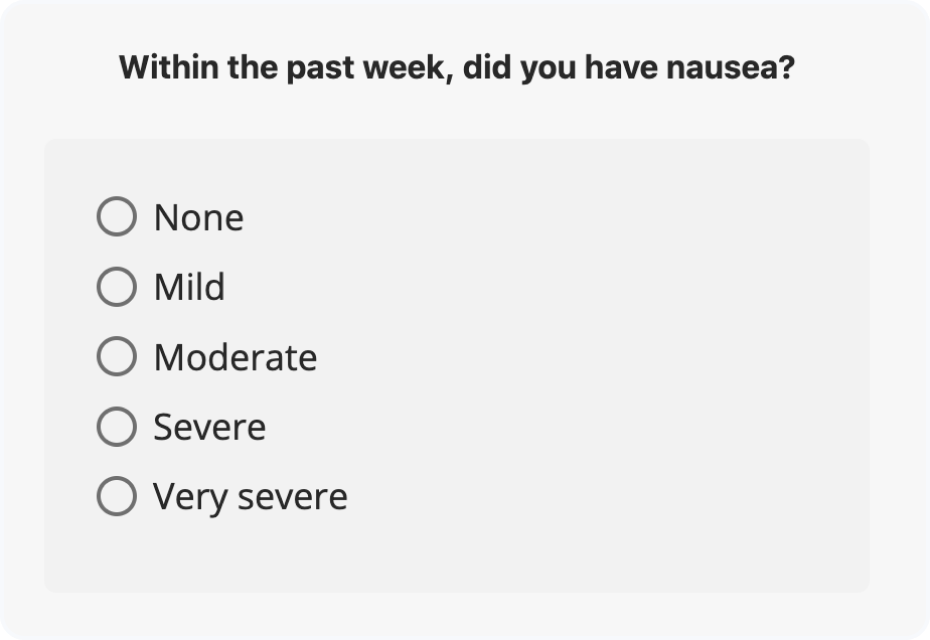Click the word 'severe' in the last option

pos(292,497)
